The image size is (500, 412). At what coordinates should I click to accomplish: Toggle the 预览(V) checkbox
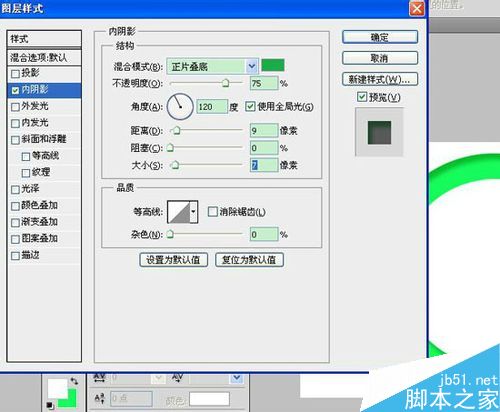tap(362, 97)
